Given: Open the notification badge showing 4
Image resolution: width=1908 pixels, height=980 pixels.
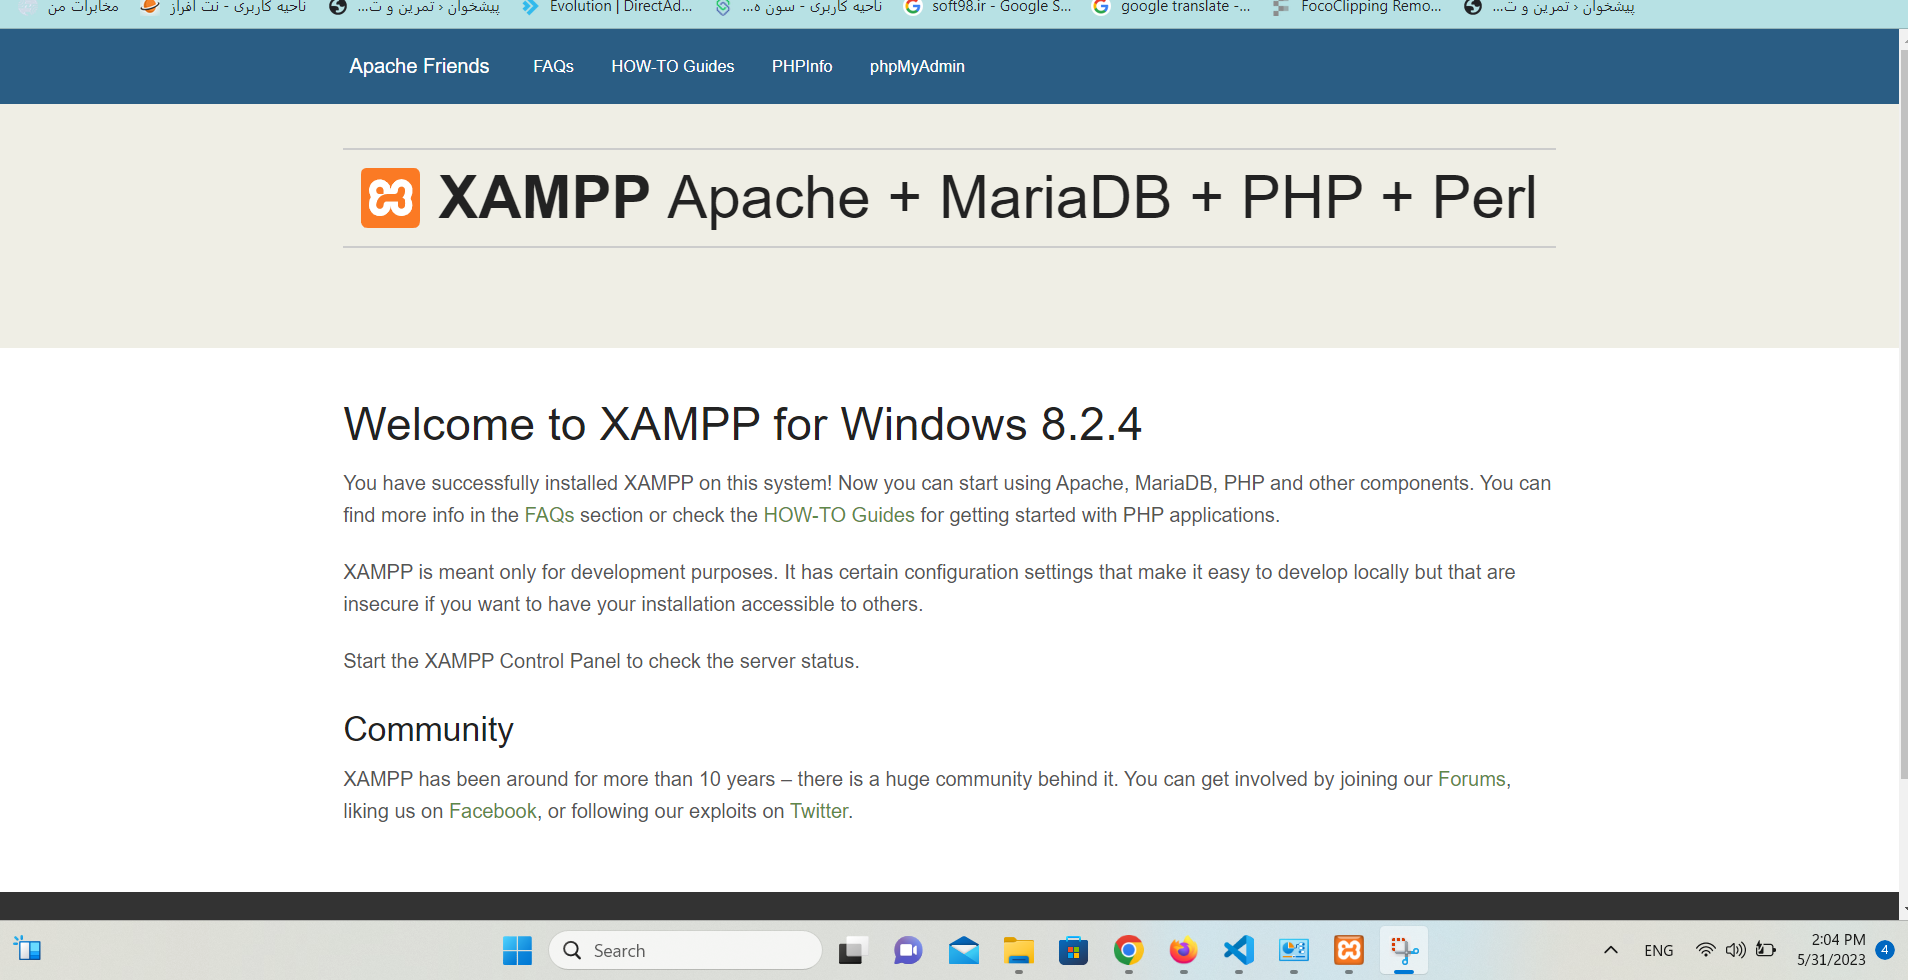Looking at the screenshot, I should coord(1885,950).
